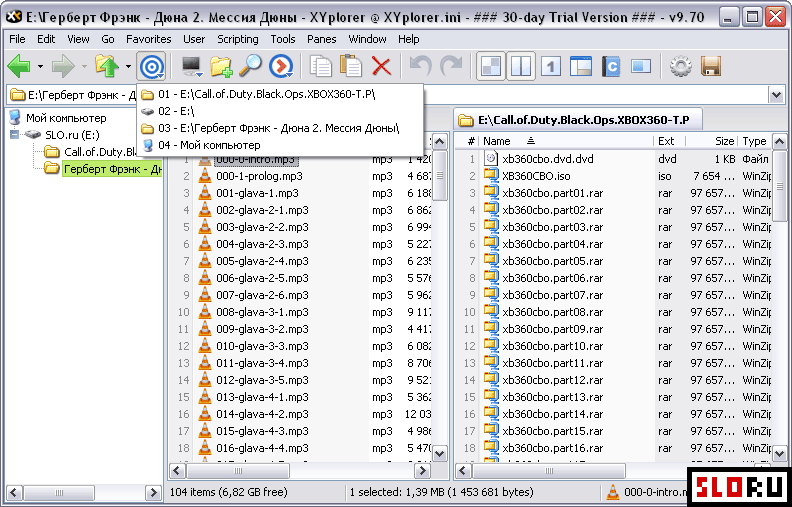Sort right pane by Name column
The image size is (792, 507).
[567, 141]
